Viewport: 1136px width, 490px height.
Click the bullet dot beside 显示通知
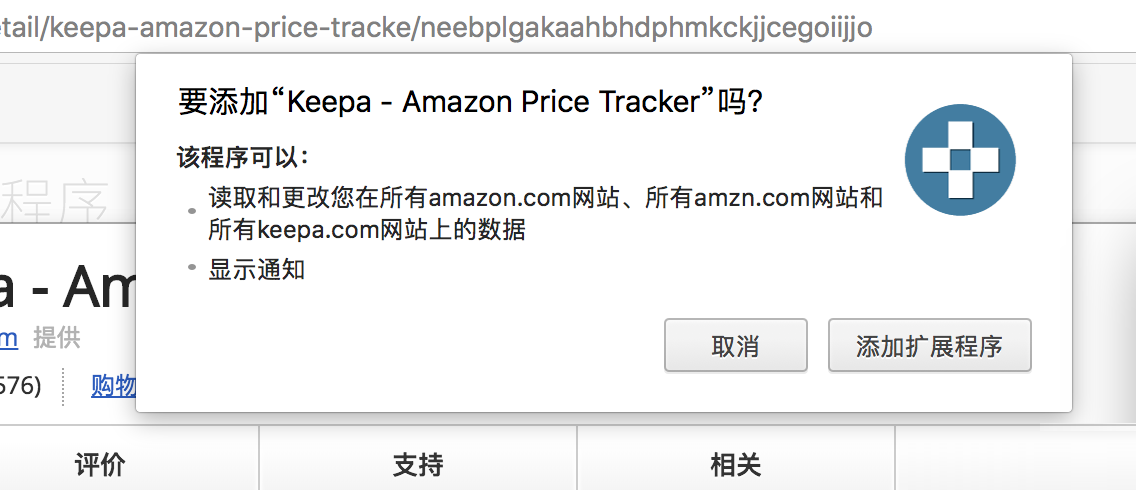click(x=192, y=267)
